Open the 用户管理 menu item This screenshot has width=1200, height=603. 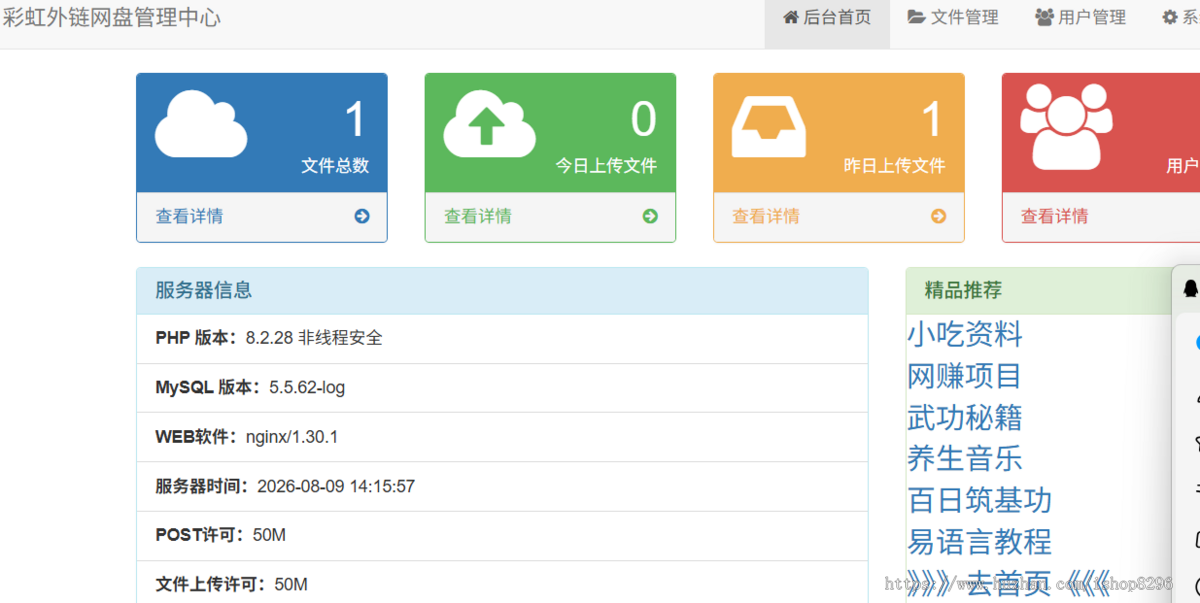pyautogui.click(x=1080, y=18)
